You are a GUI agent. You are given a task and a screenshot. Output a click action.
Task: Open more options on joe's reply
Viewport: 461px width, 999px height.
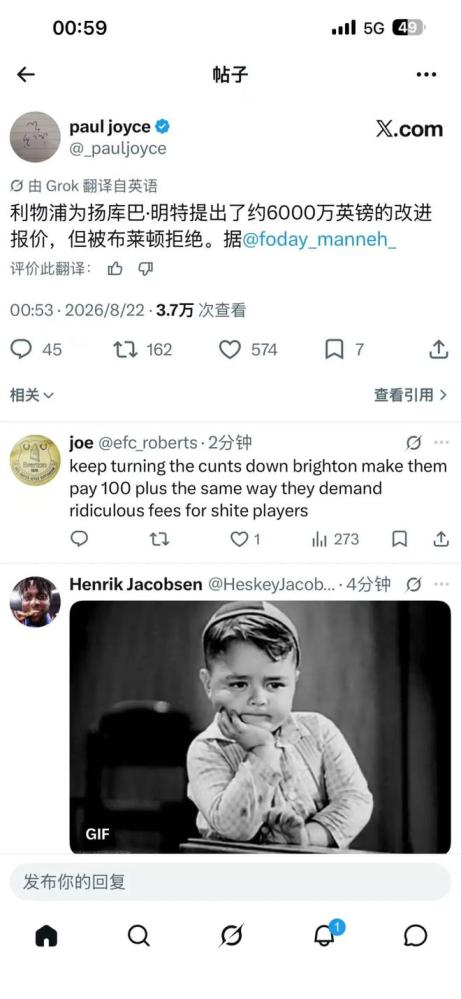coord(441,442)
